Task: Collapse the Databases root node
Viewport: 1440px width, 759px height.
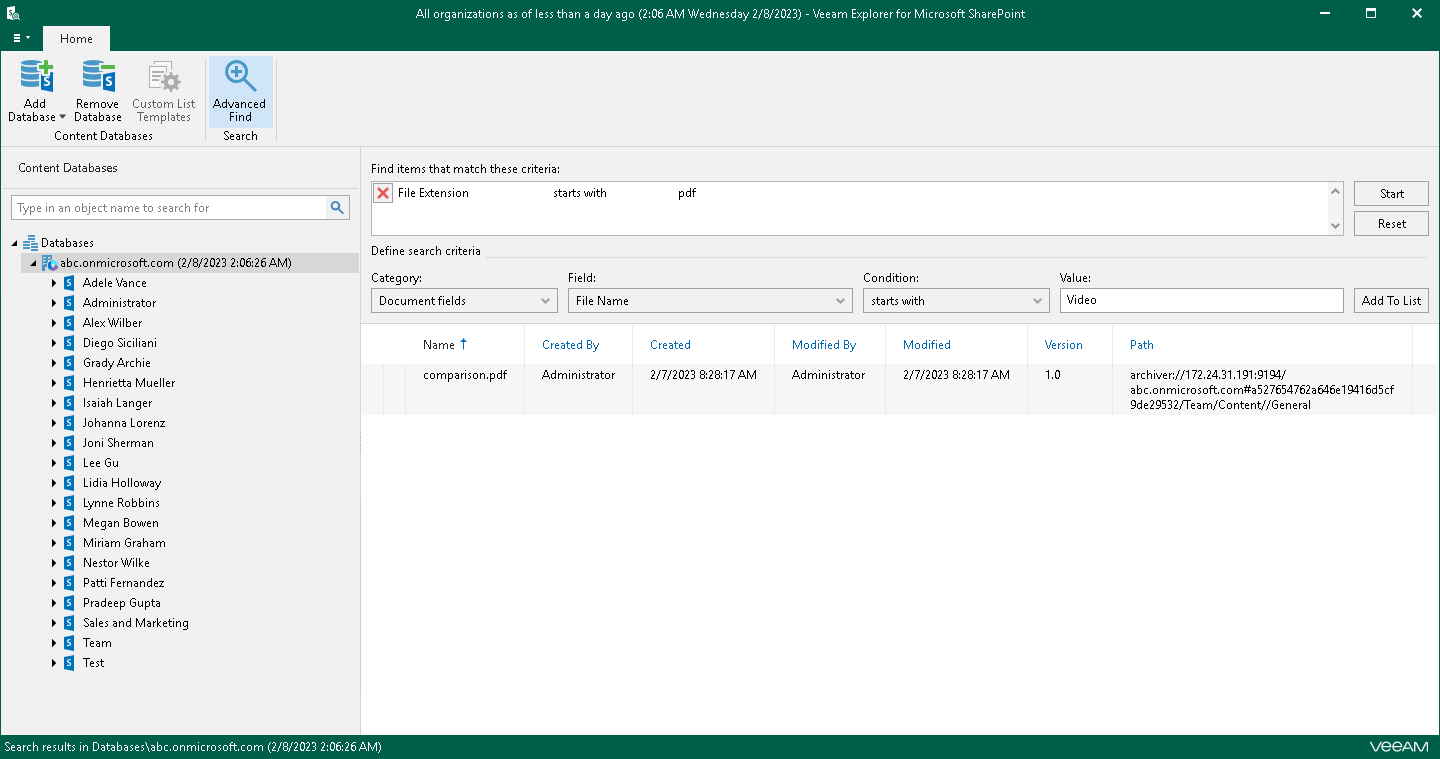Action: 15,243
